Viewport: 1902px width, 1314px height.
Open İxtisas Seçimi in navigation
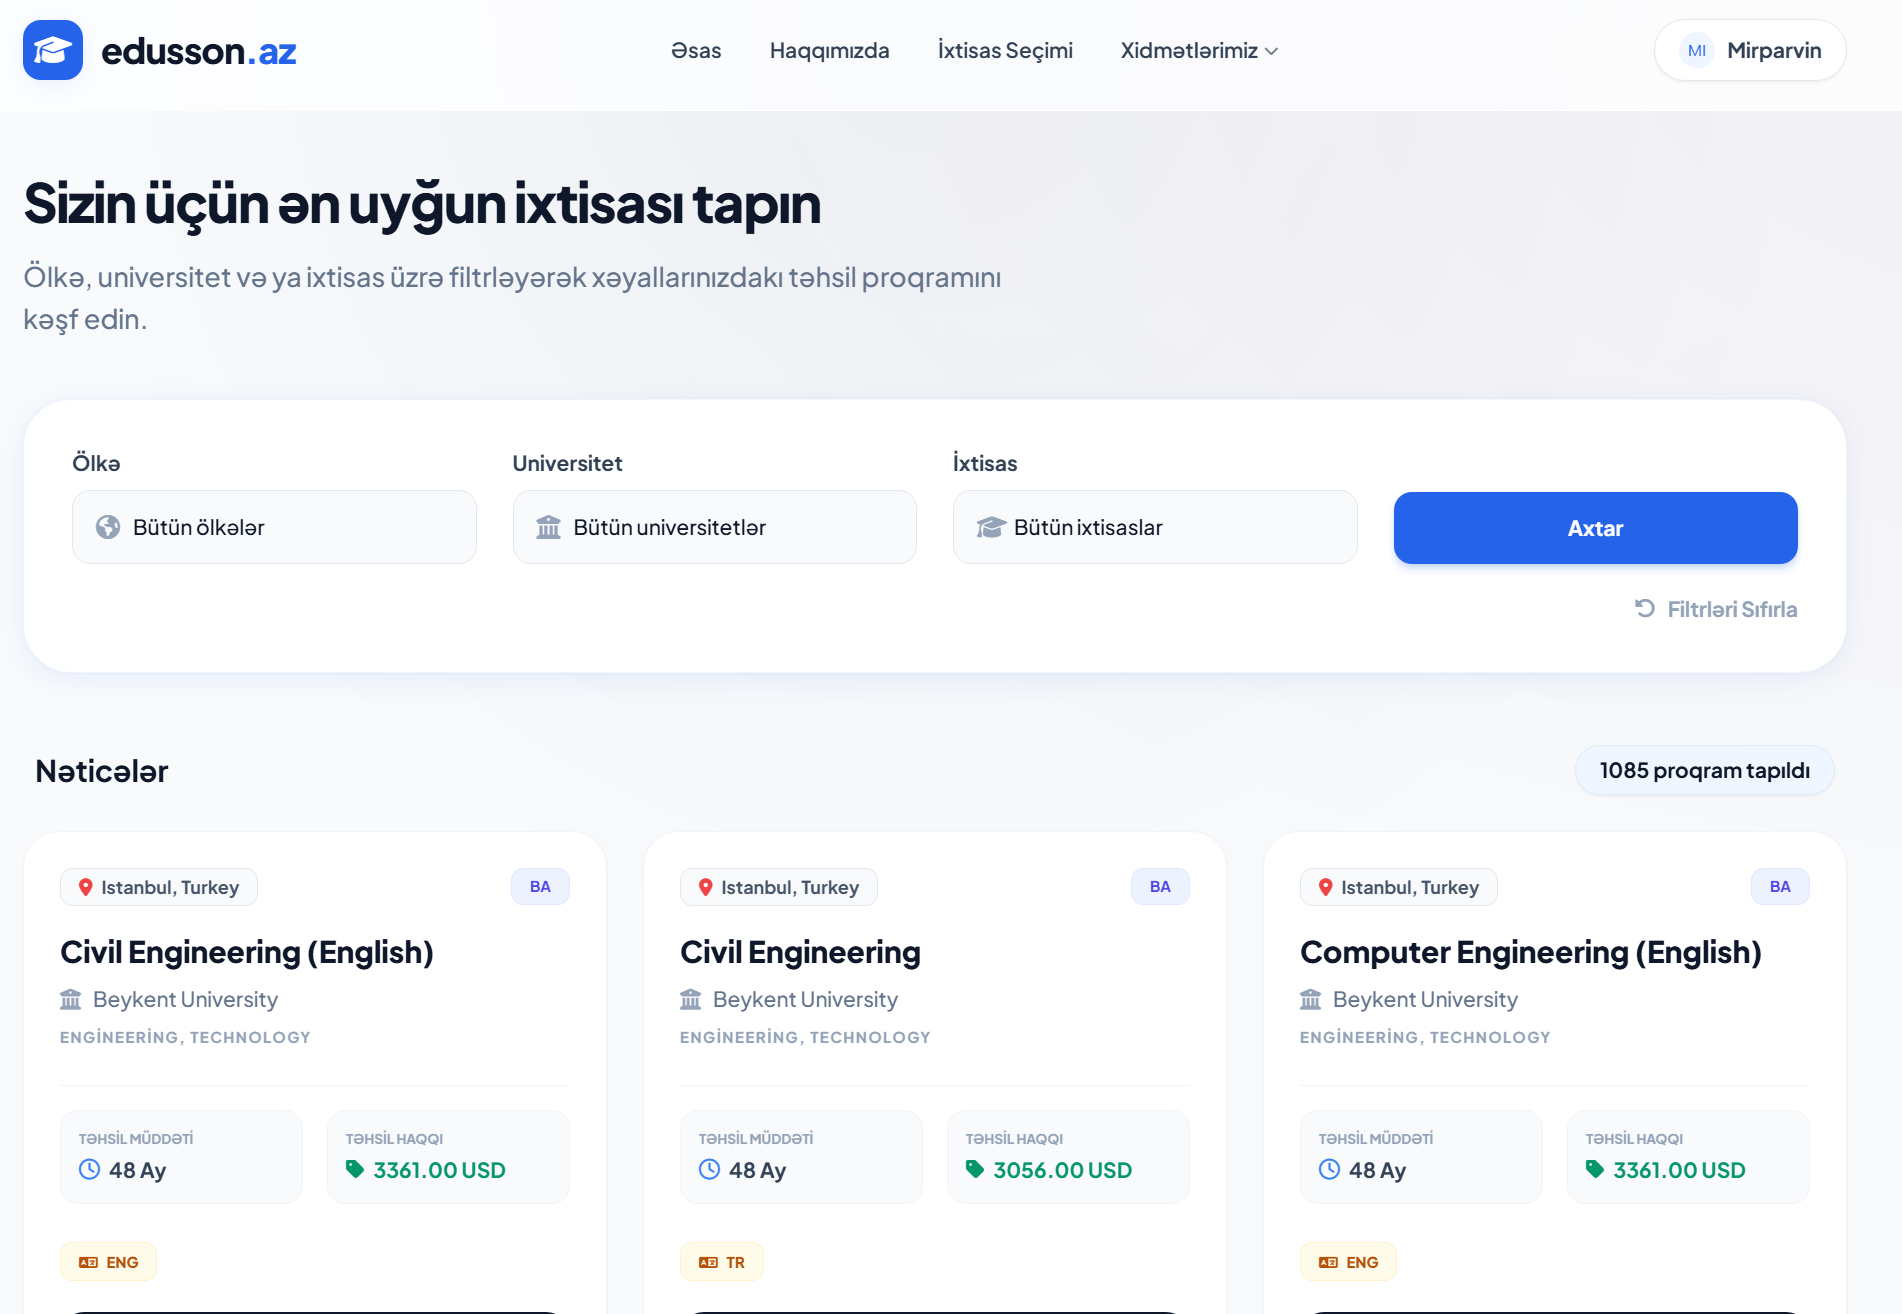pyautogui.click(x=1005, y=50)
